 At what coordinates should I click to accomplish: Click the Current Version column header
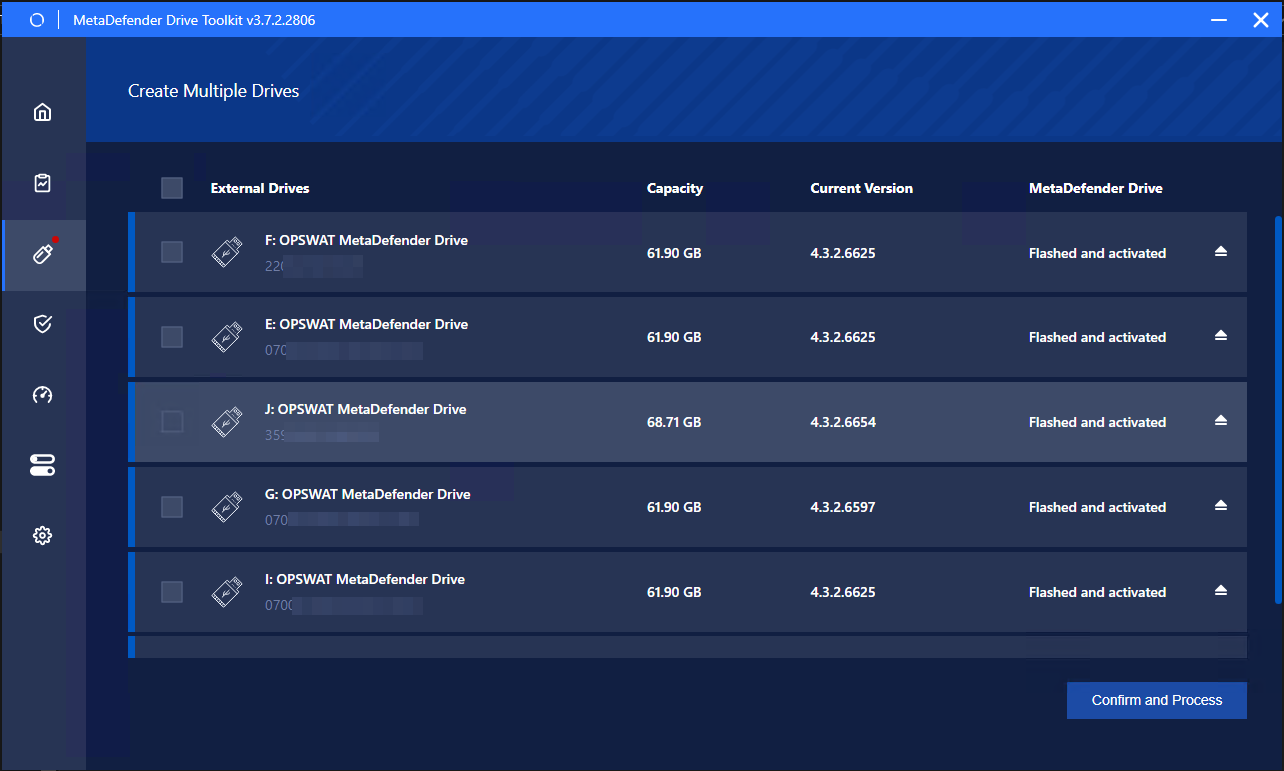862,188
